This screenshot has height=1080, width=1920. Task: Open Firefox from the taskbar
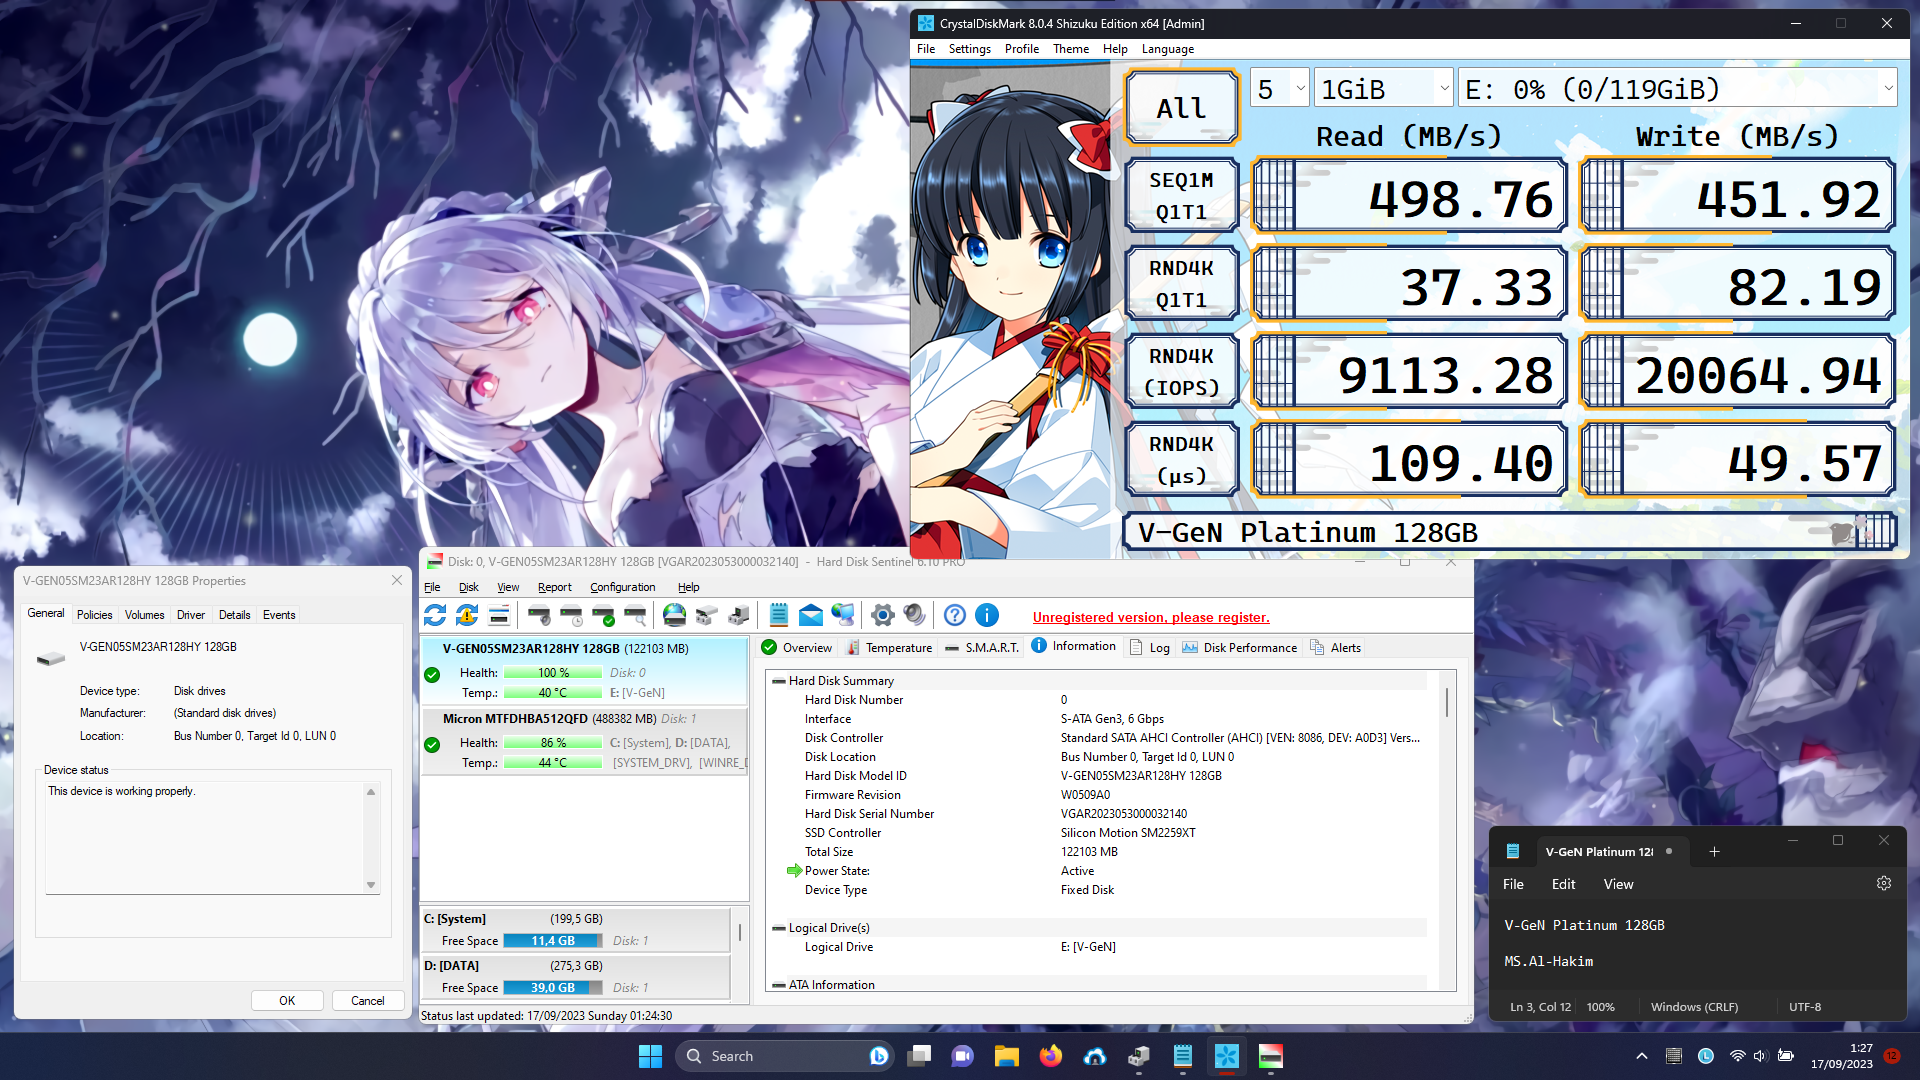(1051, 1056)
